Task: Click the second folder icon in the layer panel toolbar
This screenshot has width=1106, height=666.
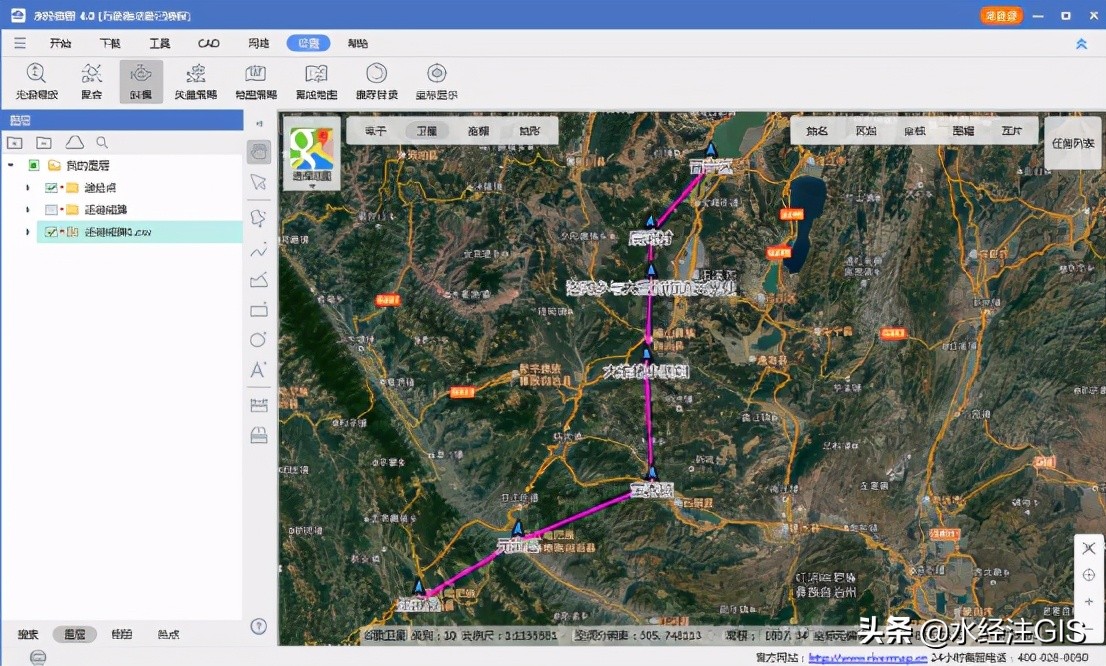Action: point(44,143)
